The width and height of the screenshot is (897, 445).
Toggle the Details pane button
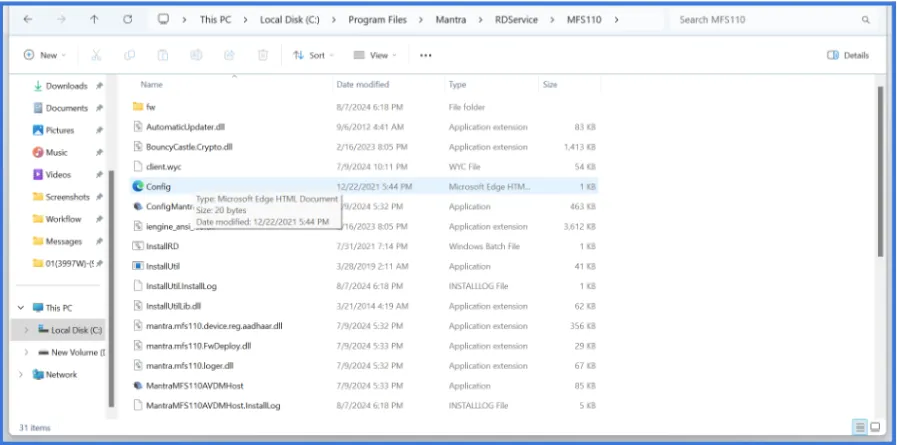(848, 55)
